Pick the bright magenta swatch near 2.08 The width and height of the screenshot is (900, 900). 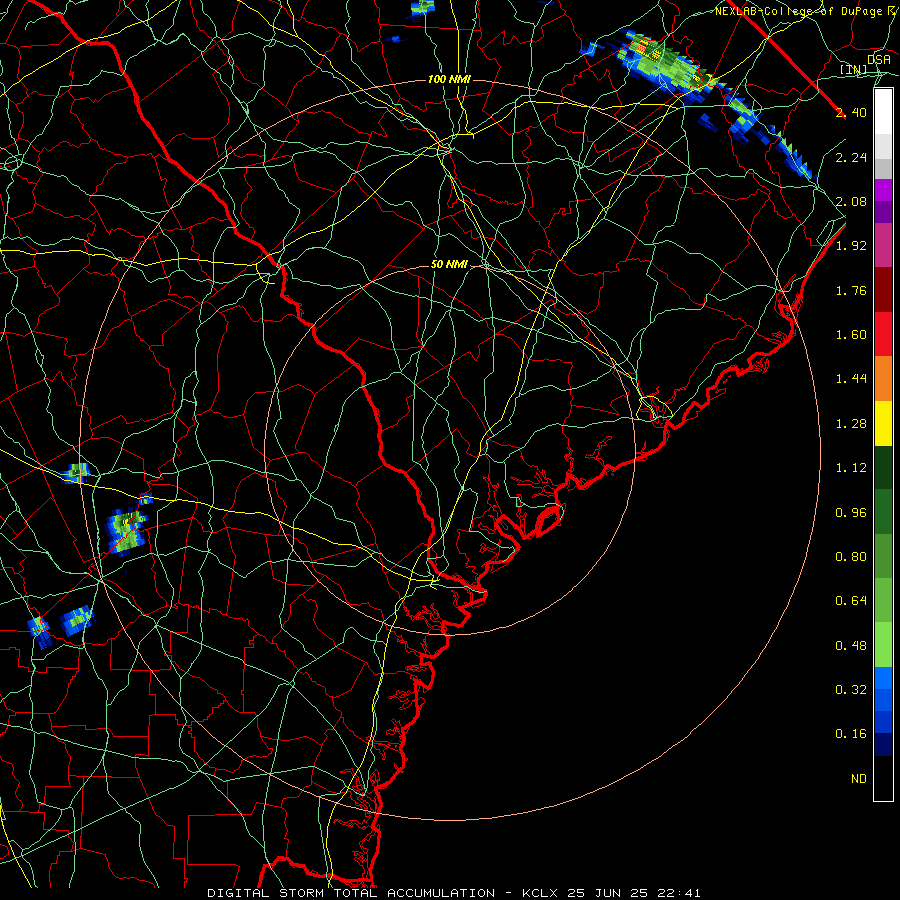pos(883,190)
